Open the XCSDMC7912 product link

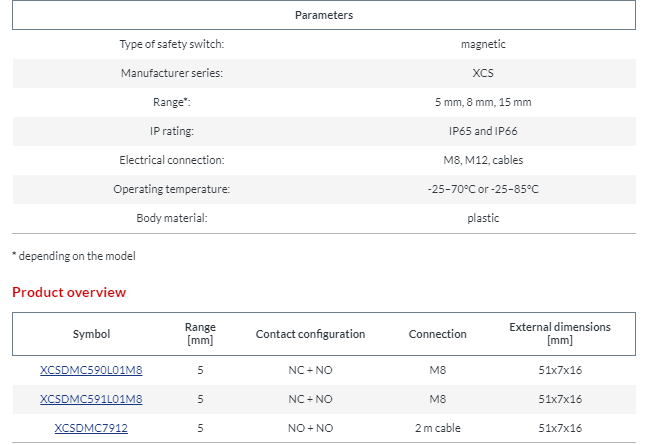pyautogui.click(x=91, y=428)
